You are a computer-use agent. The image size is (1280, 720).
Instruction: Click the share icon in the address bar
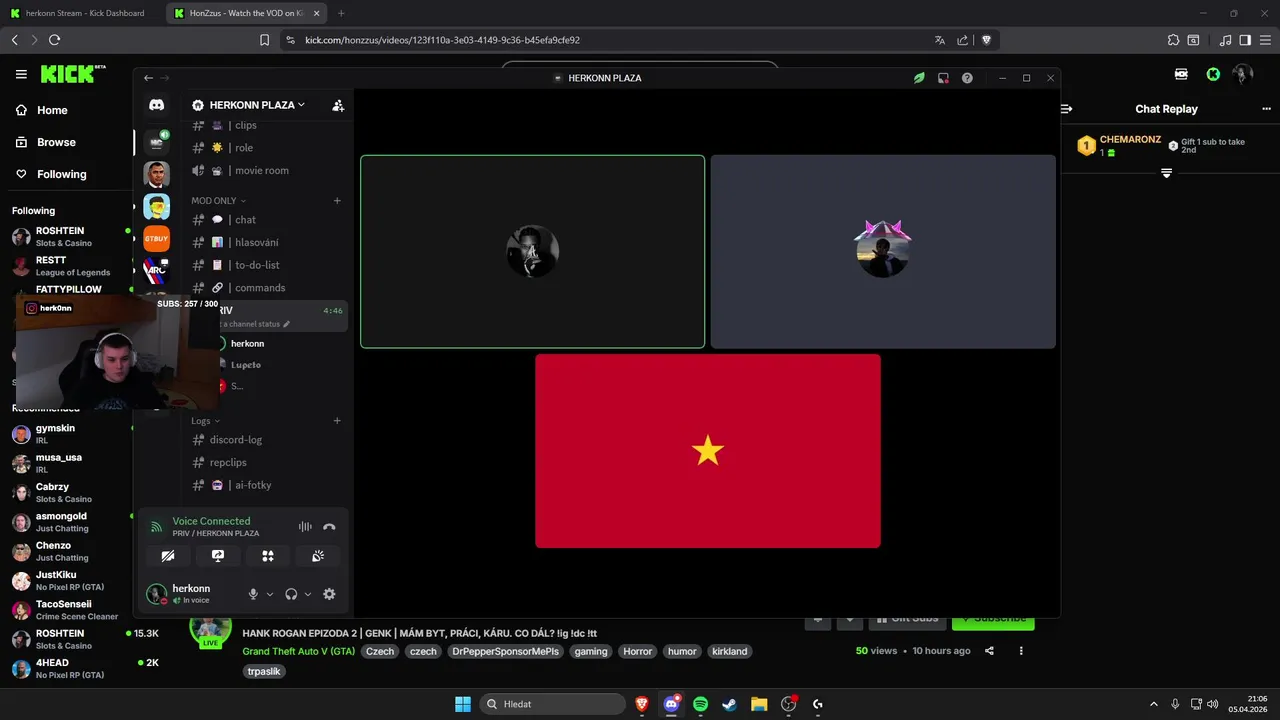click(x=962, y=40)
